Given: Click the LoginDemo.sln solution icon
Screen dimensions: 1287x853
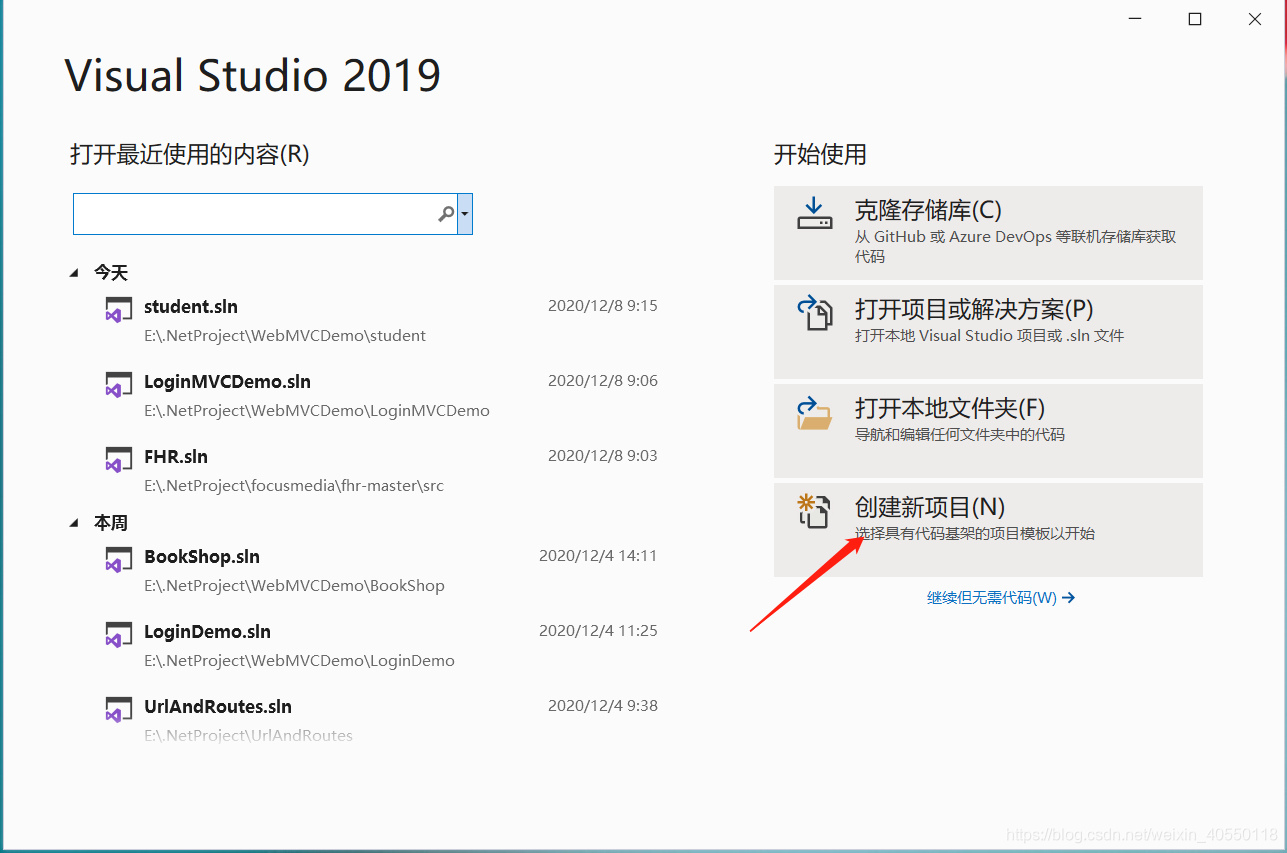Looking at the screenshot, I should point(119,634).
